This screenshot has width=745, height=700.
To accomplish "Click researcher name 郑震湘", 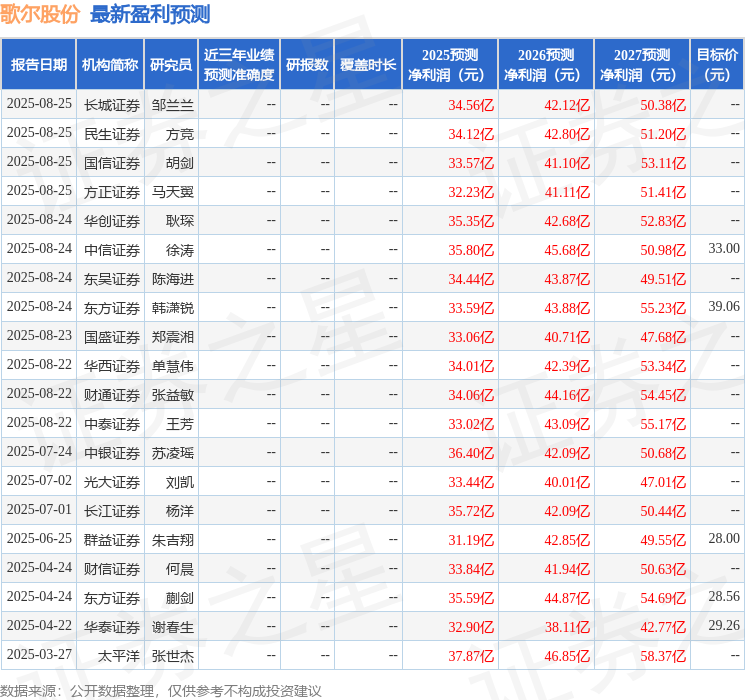I will coord(173,337).
